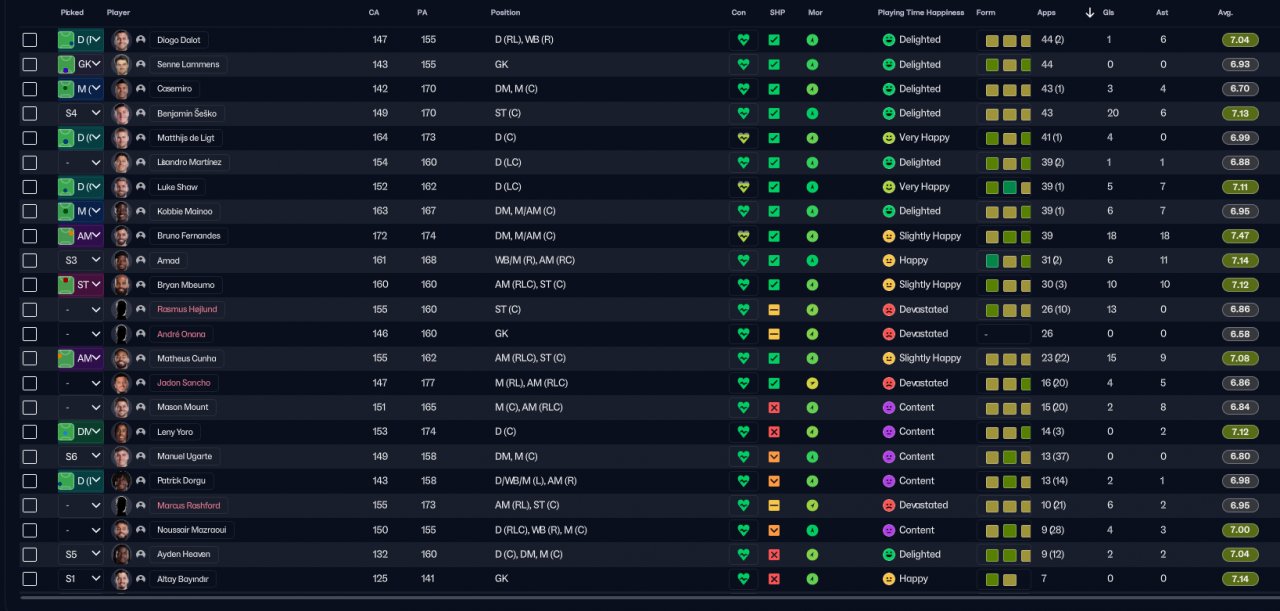Click the Devastated face icon for André Onana
The height and width of the screenshot is (611, 1280).
pos(888,334)
